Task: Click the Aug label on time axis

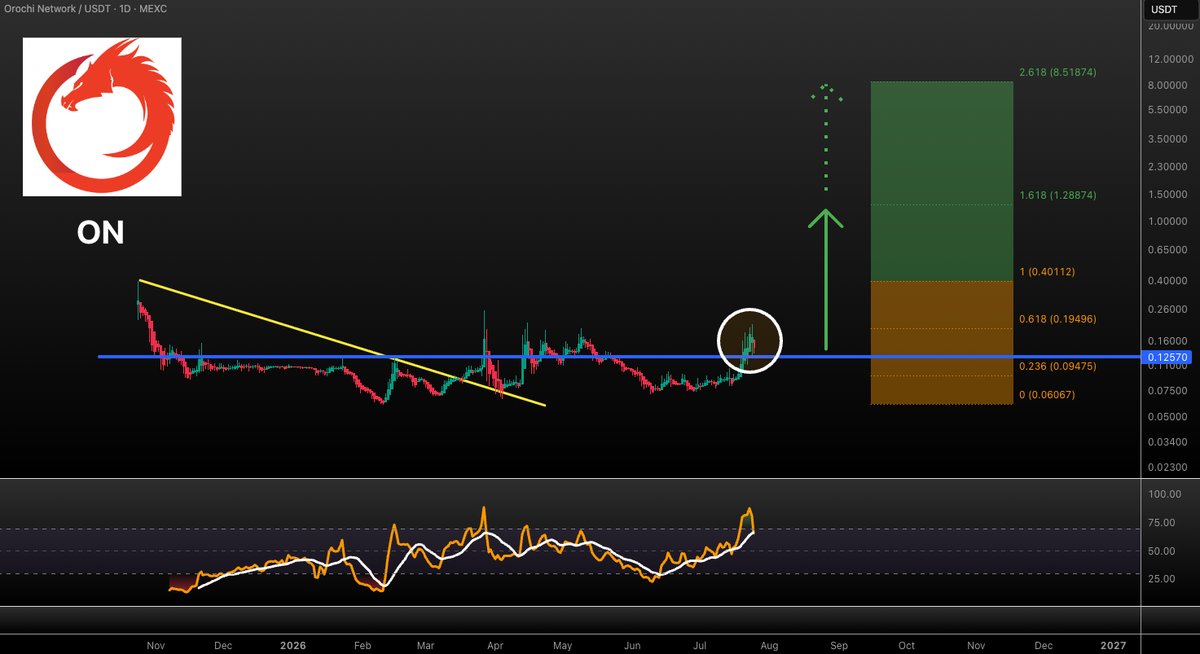Action: [768, 647]
